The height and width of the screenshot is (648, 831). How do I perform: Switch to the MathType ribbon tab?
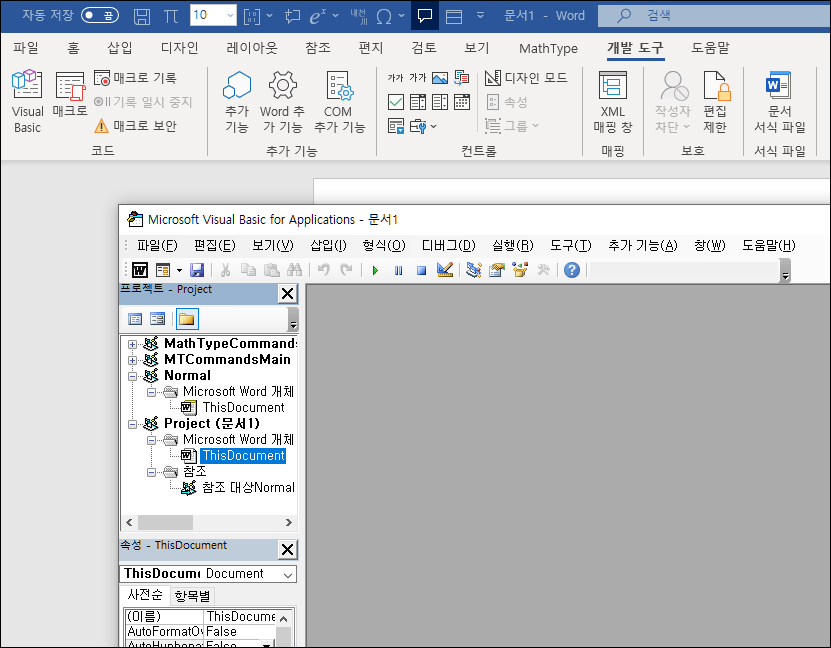click(548, 48)
